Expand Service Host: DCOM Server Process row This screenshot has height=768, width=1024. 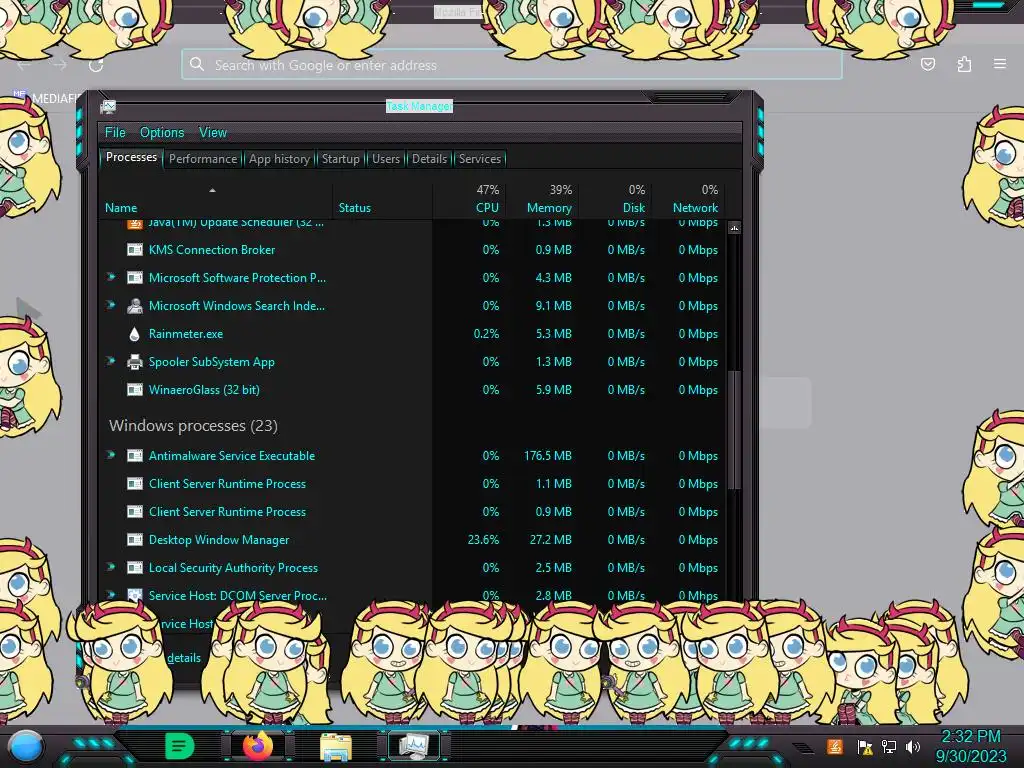(x=111, y=595)
